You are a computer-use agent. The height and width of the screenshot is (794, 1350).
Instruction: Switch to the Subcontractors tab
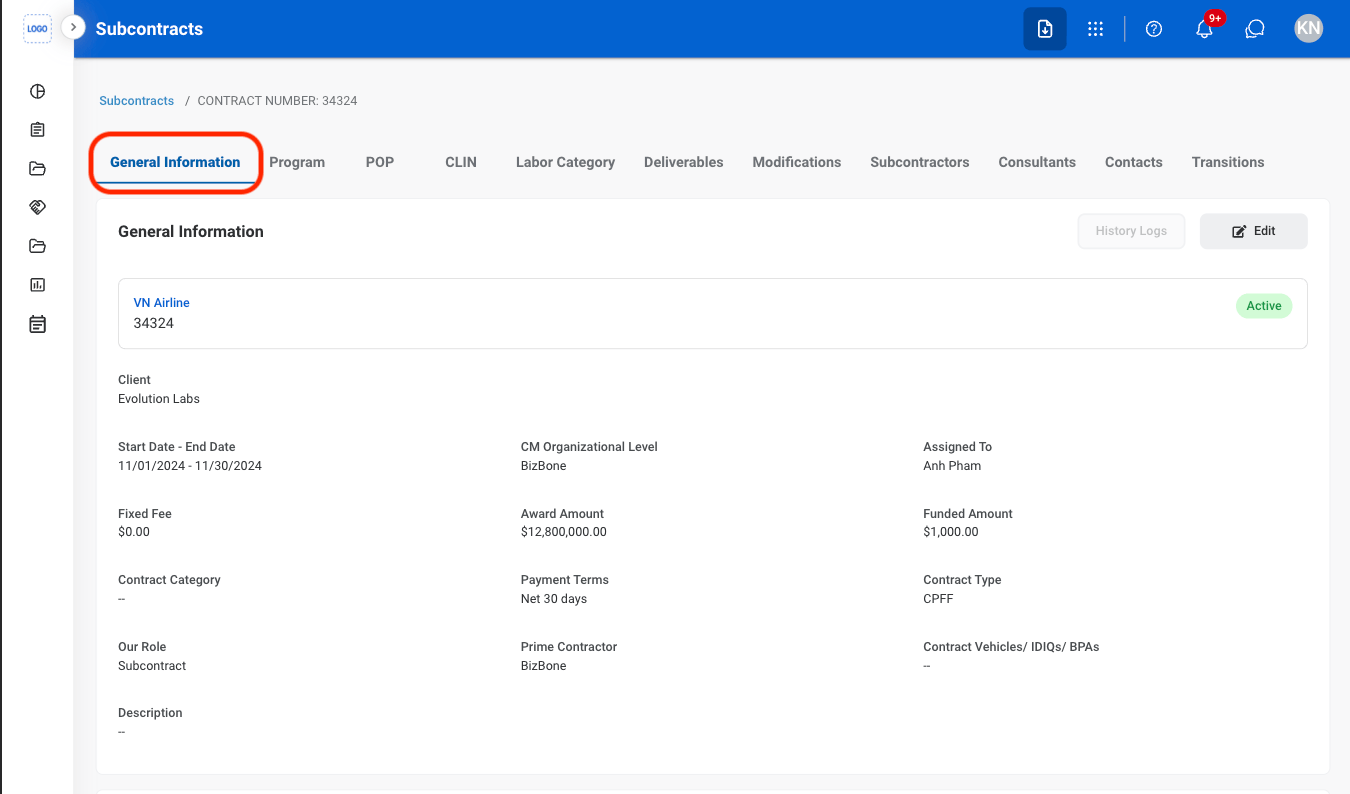(920, 162)
